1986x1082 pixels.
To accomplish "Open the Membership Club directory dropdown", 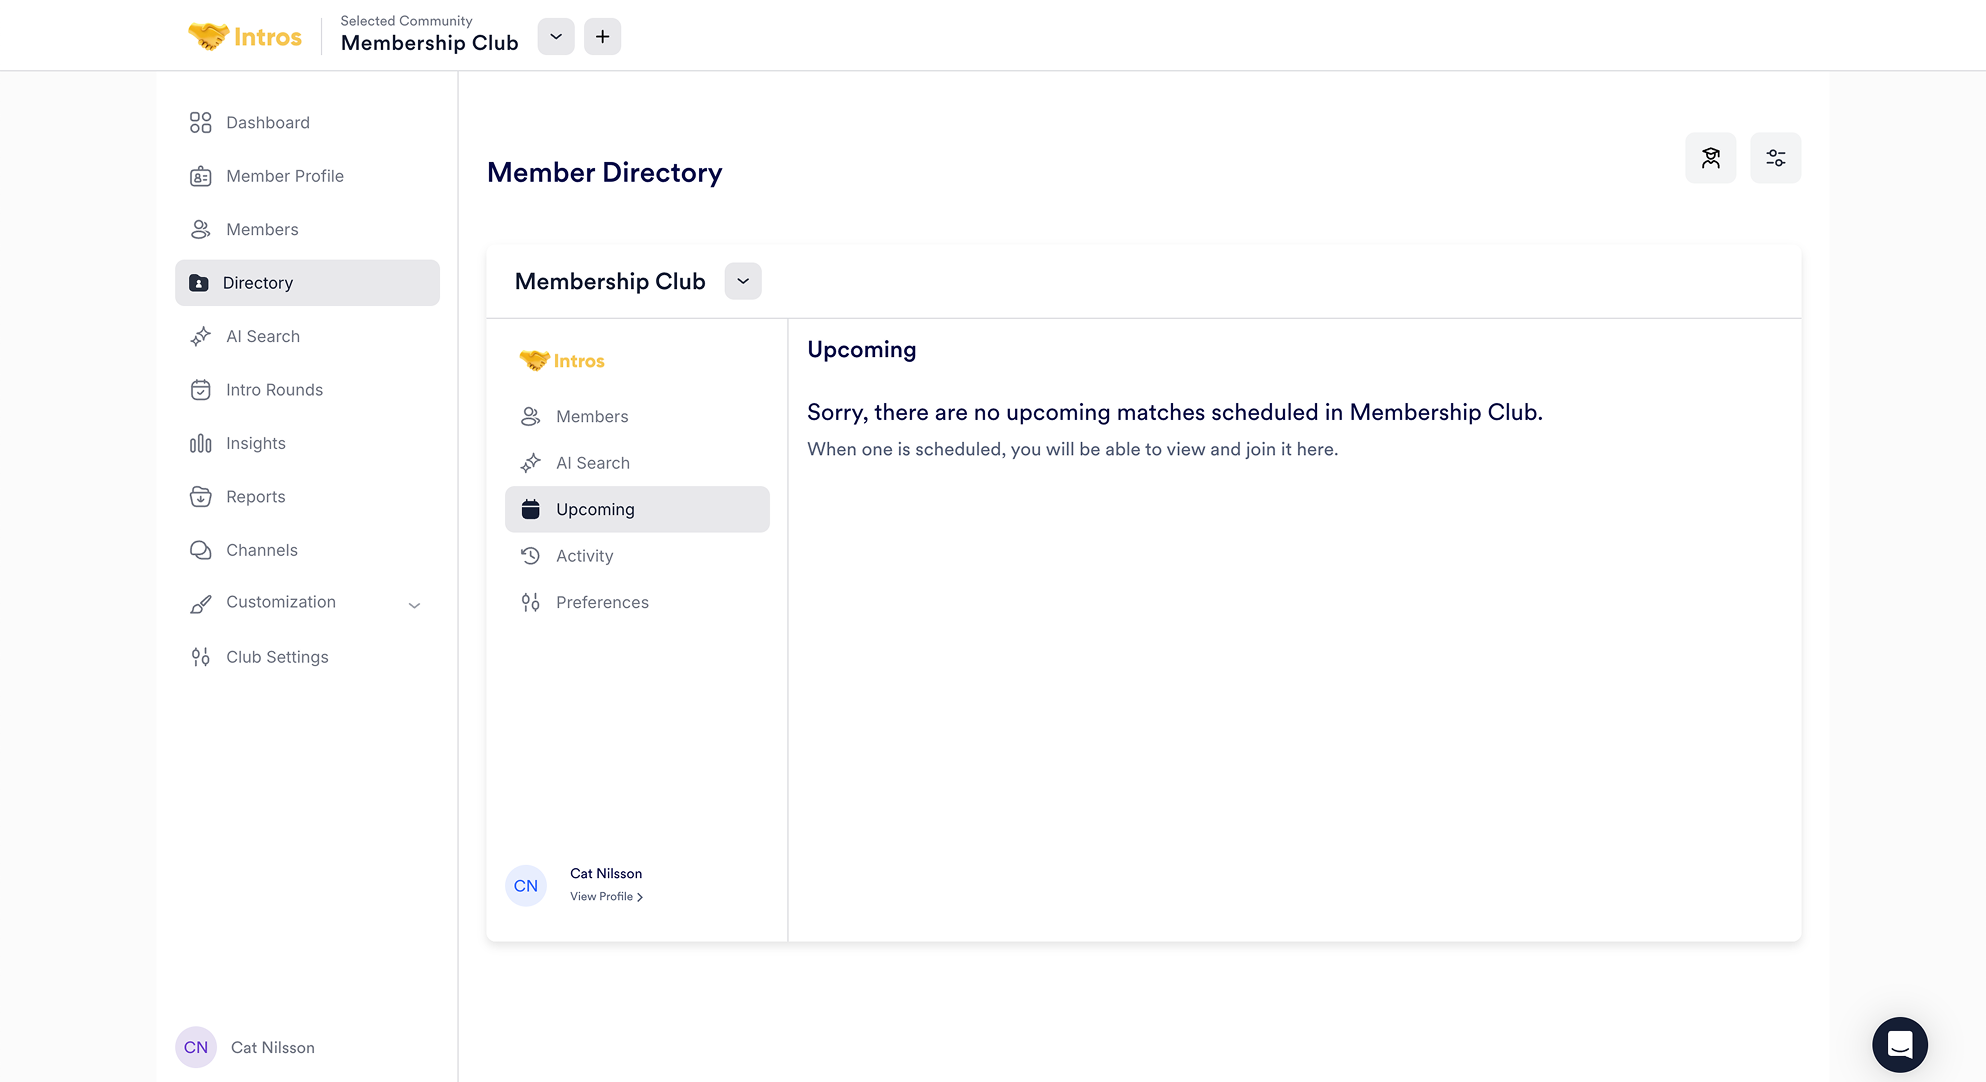I will [x=742, y=281].
